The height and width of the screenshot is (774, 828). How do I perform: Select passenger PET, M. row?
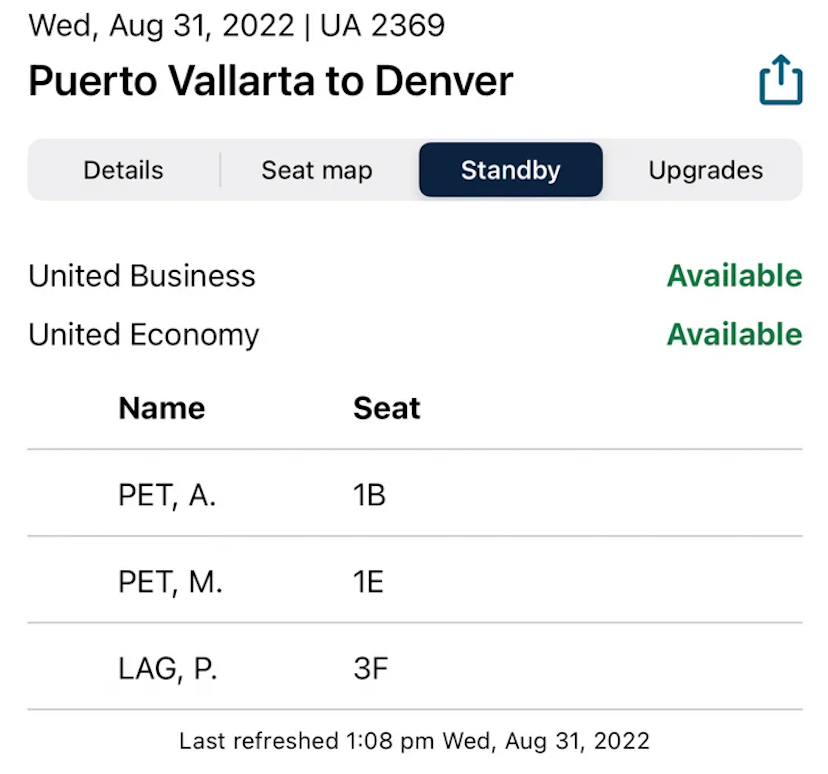pos(168,581)
